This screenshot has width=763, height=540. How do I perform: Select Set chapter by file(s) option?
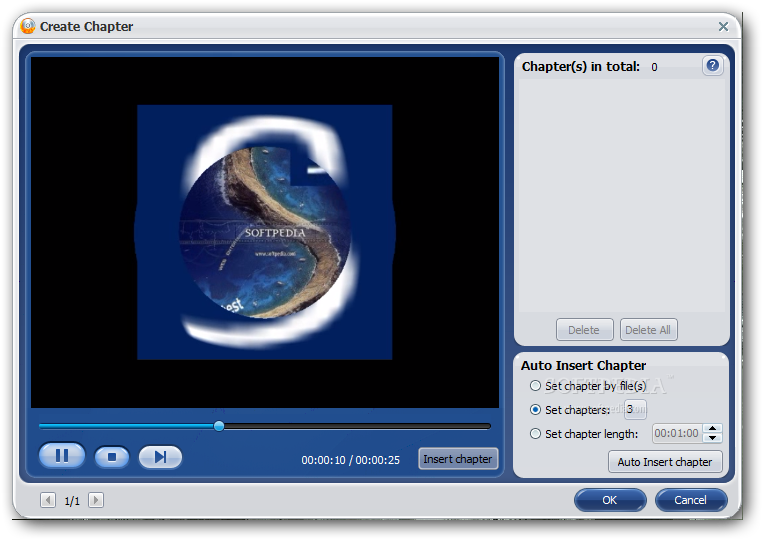click(535, 386)
